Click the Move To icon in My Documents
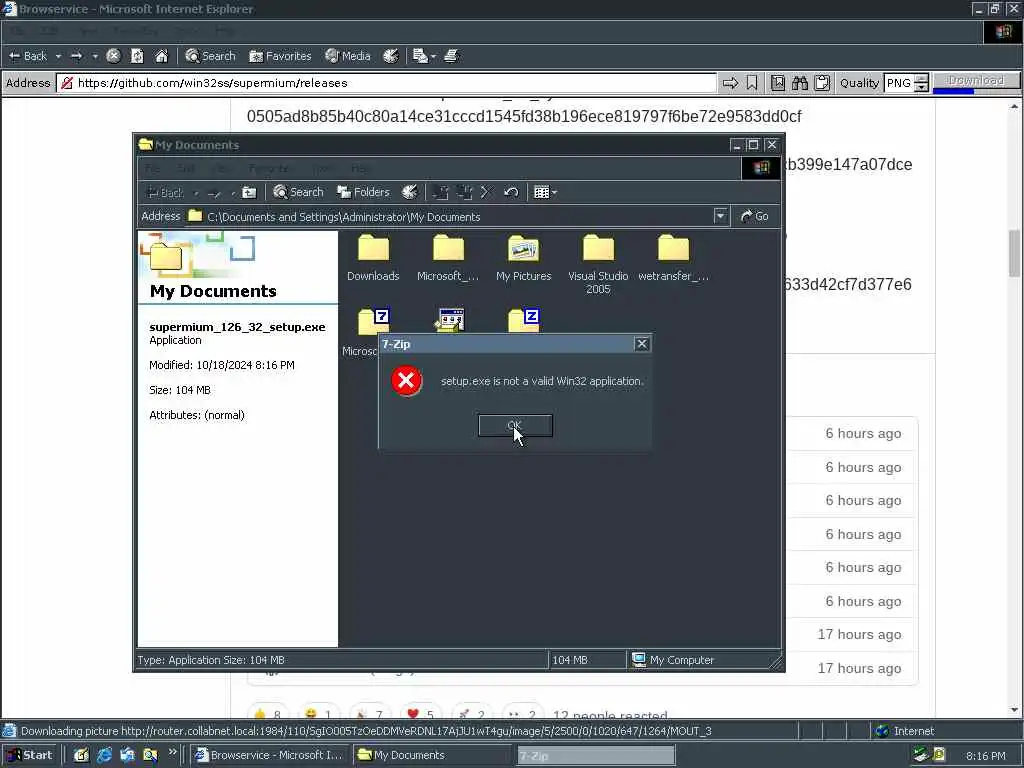The image size is (1024, 768). 440,193
